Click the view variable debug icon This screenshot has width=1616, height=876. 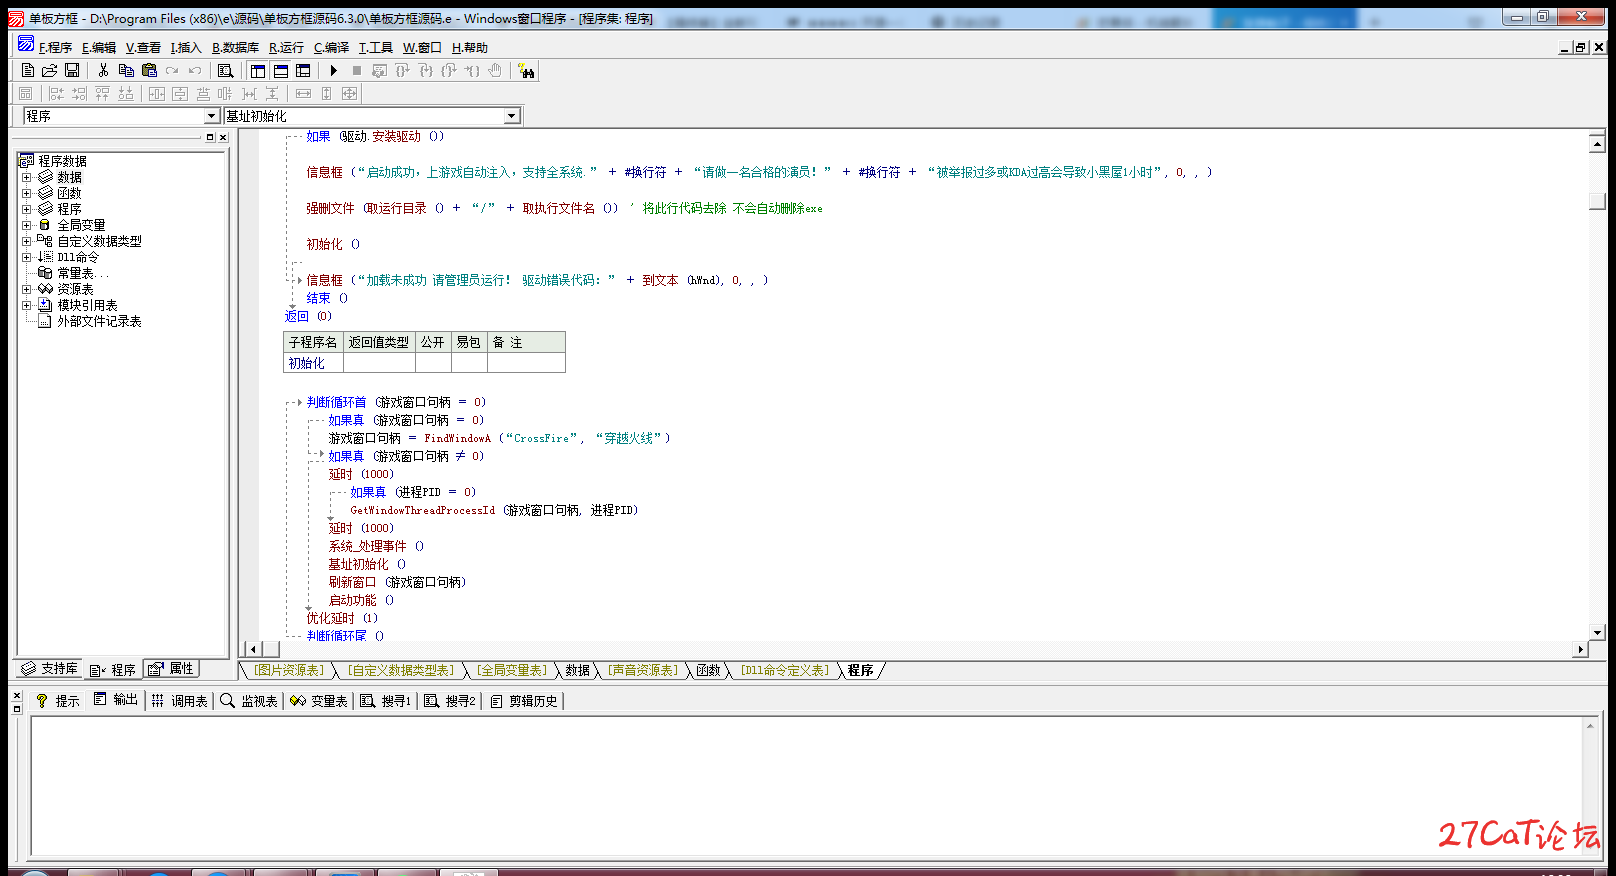point(379,70)
